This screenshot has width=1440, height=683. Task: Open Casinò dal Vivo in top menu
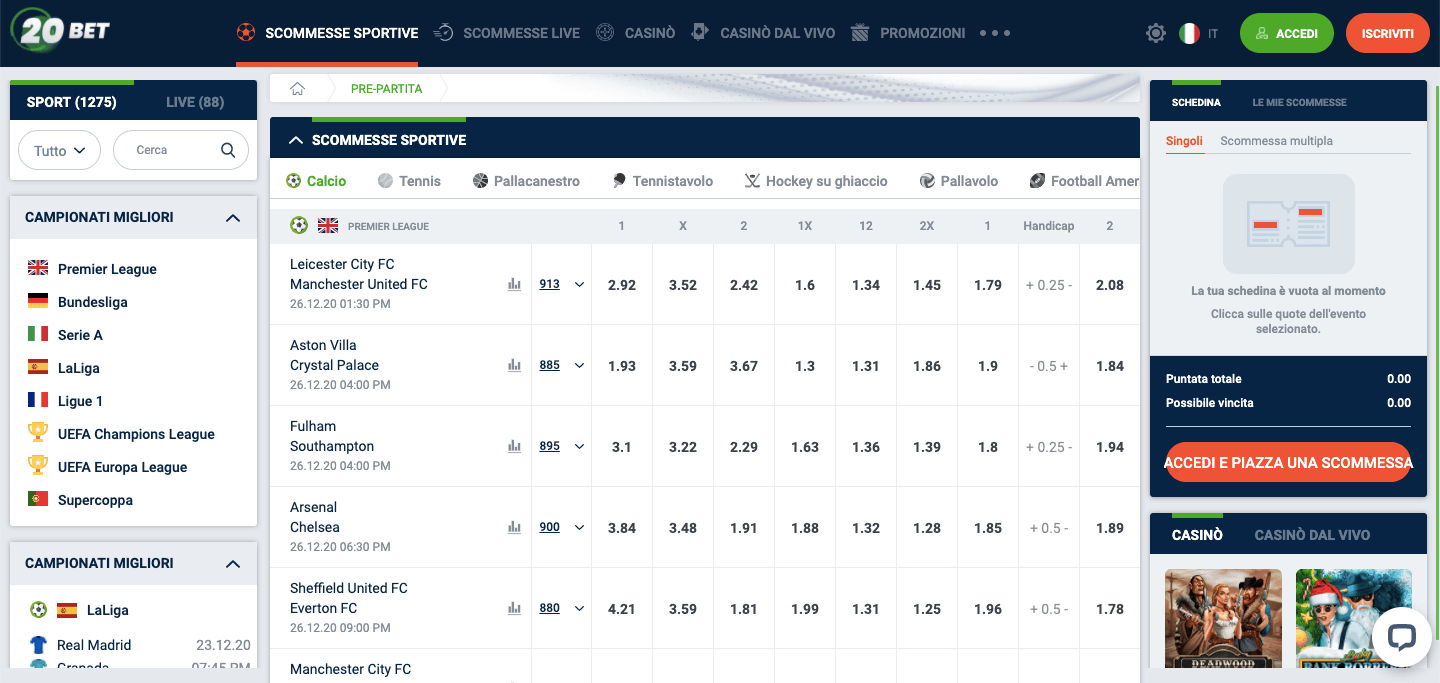(763, 33)
